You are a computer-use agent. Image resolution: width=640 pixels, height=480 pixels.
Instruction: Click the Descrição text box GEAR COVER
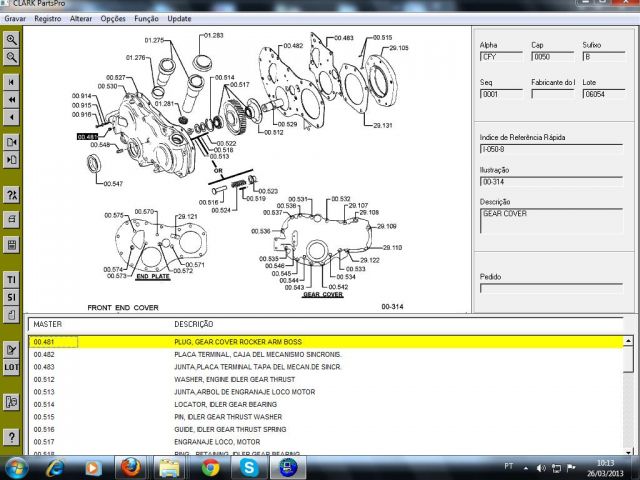551,221
